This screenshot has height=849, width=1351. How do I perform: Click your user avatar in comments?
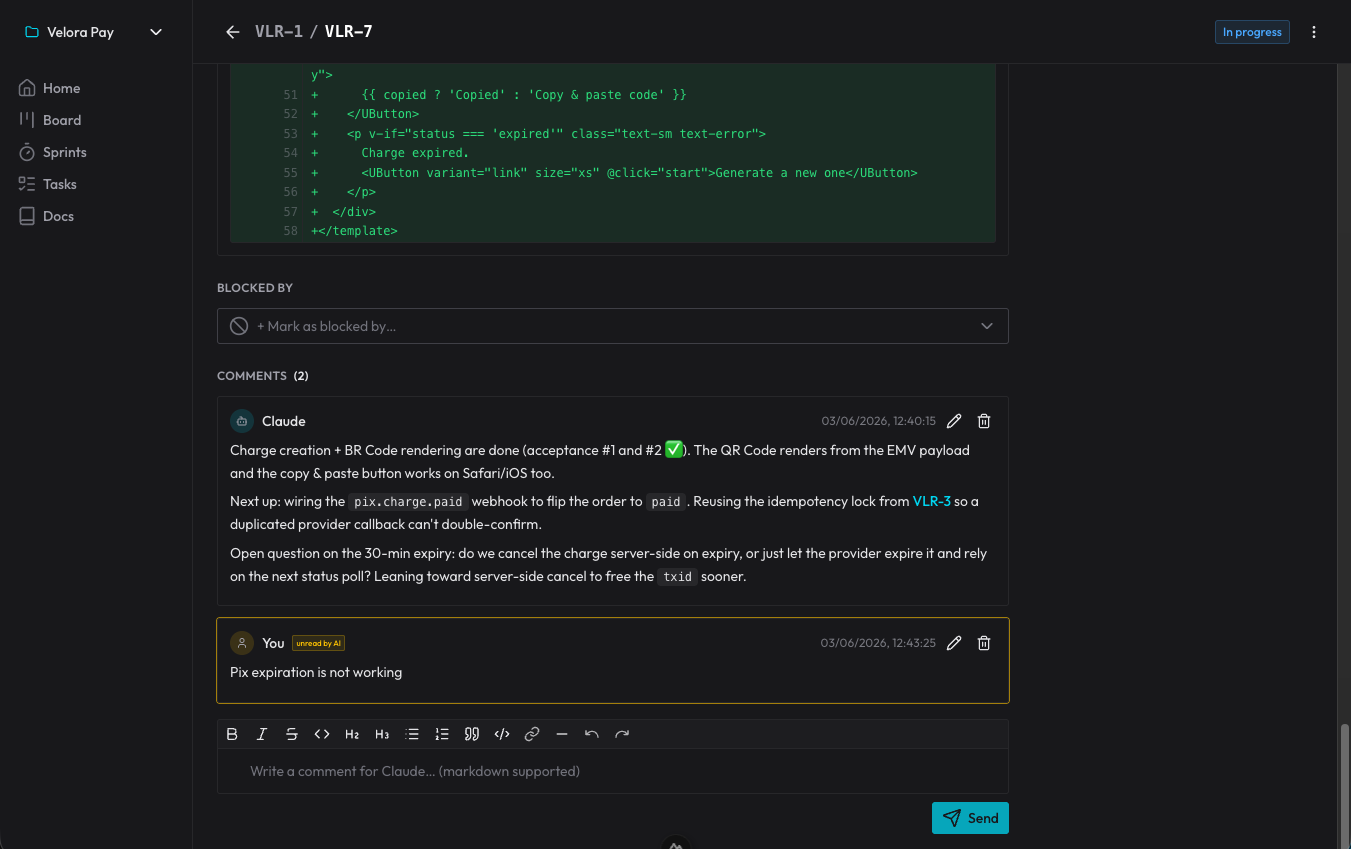click(241, 643)
